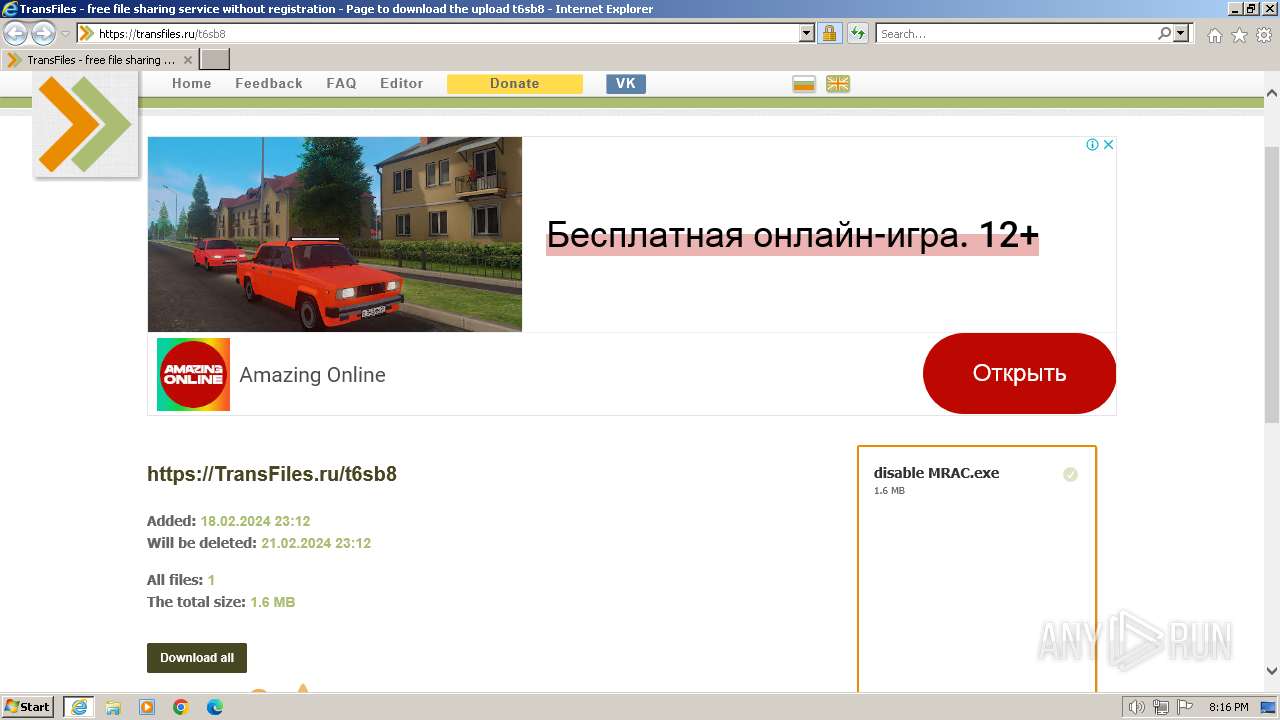Open the FAQ menu item

point(341,84)
